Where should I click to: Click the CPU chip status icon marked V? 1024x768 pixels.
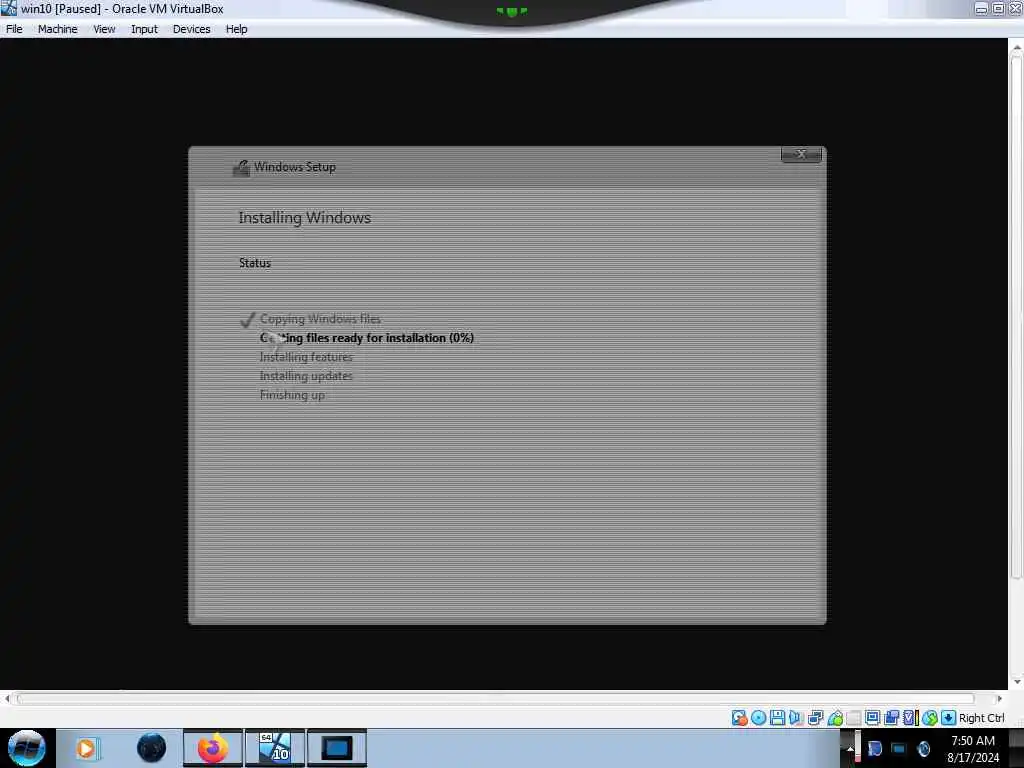910,718
